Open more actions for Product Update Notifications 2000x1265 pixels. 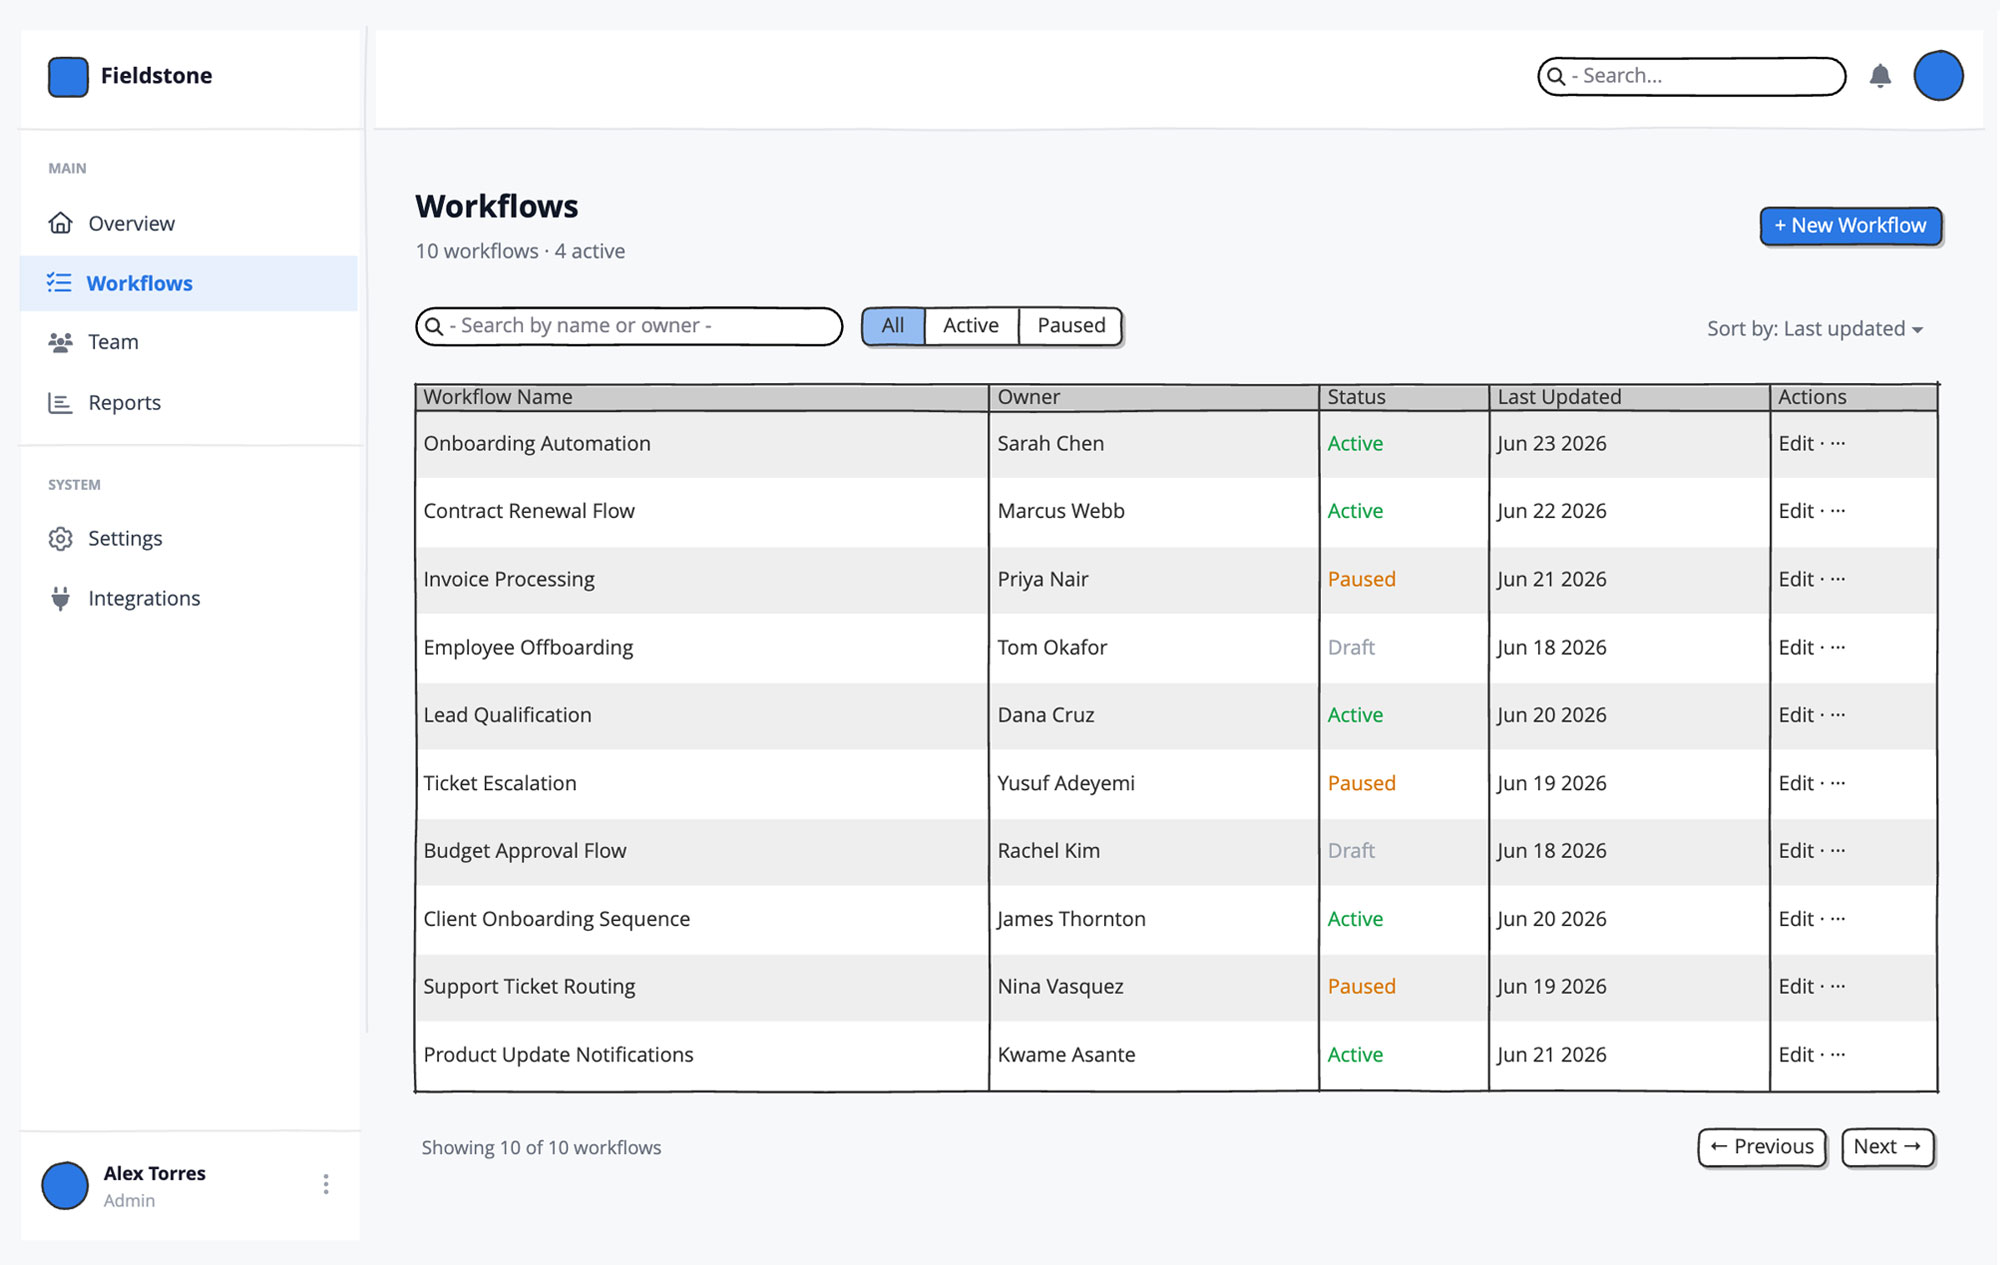tap(1837, 1054)
